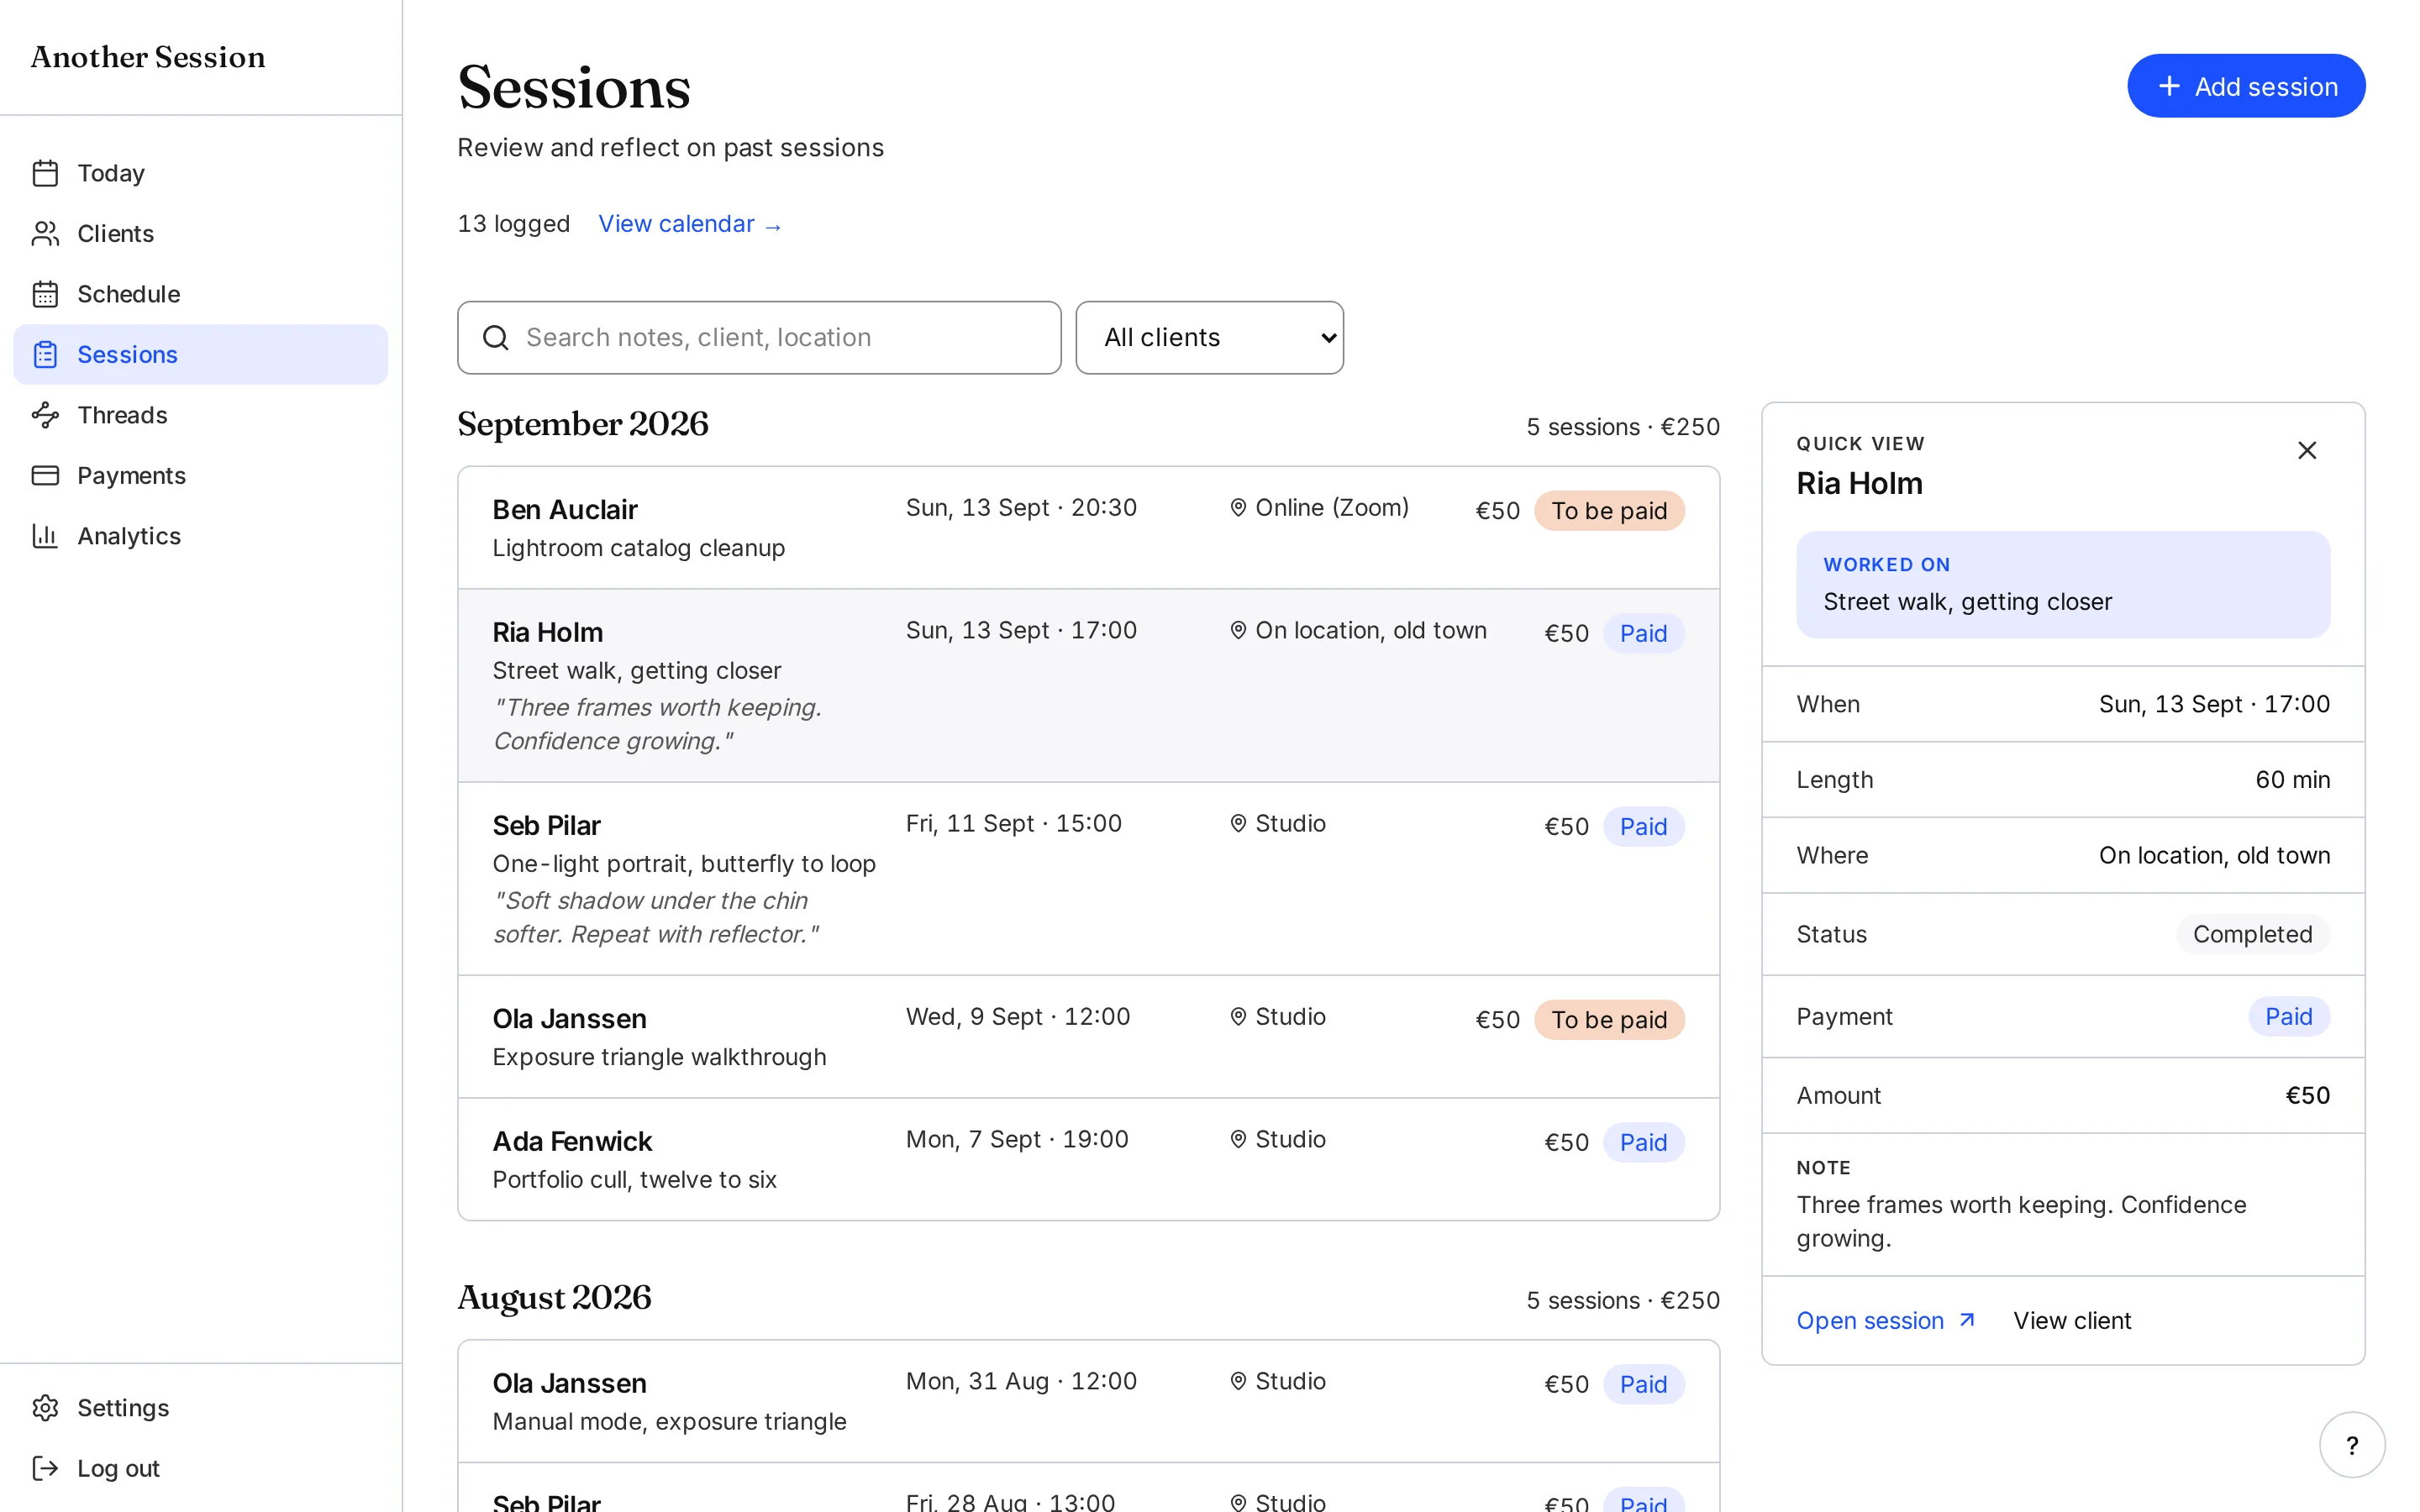
Task: Click the Analytics bar chart icon
Action: (x=45, y=536)
